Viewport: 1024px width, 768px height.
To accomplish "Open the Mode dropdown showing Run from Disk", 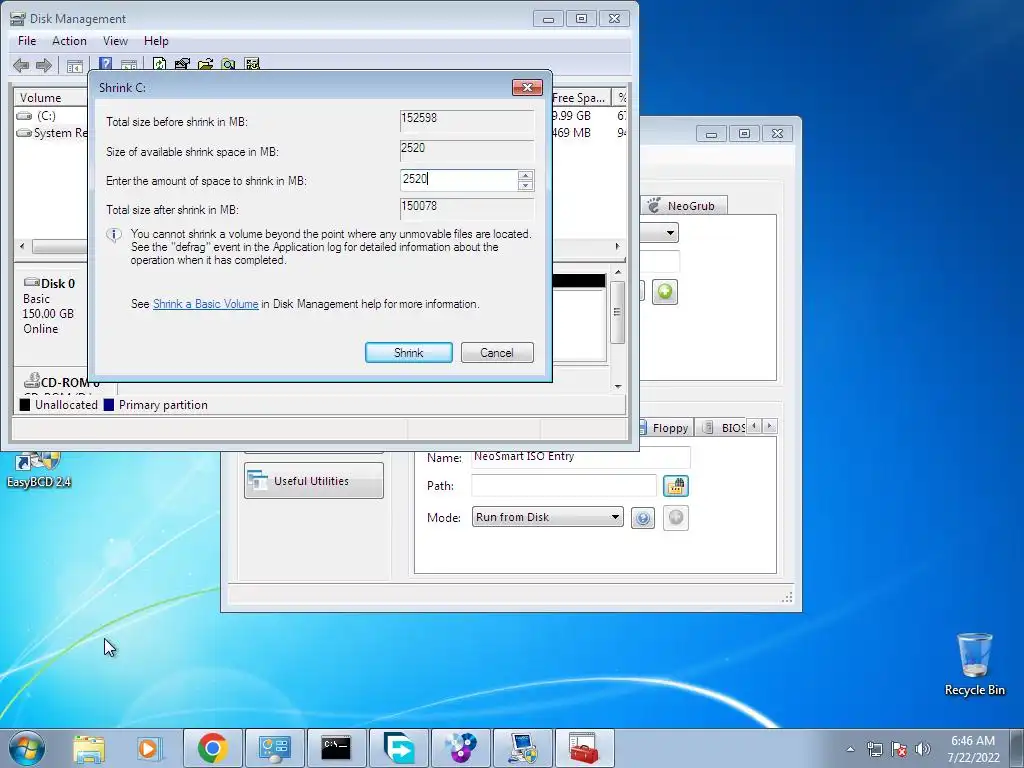I will [547, 517].
